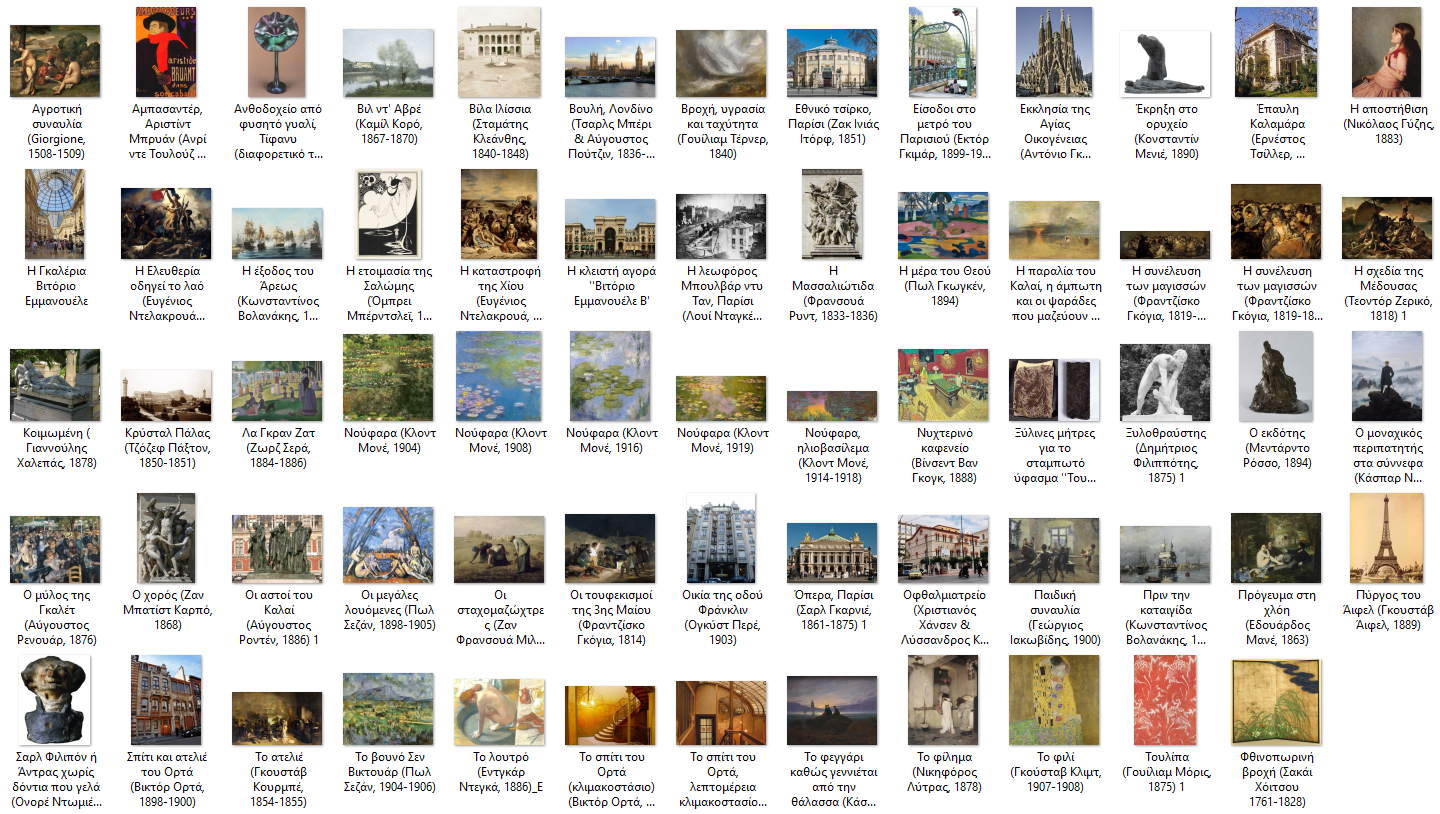Click the 'Ο μύλος της Γκαλέτ' Renoir thumbnail
This screenshot has width=1440, height=814.
[x=55, y=549]
